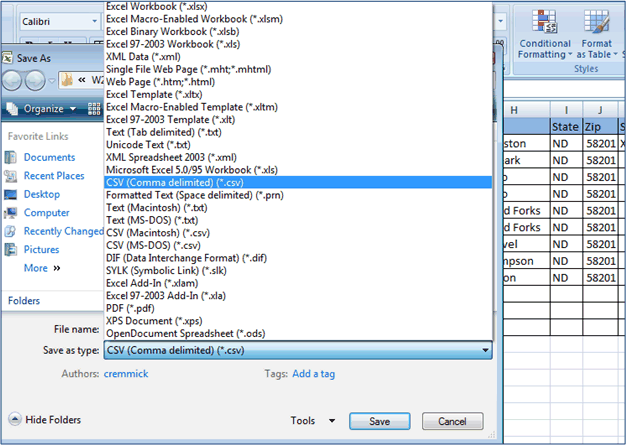
Task: Choose PDF (*.pdf) file type
Action: (x=298, y=308)
